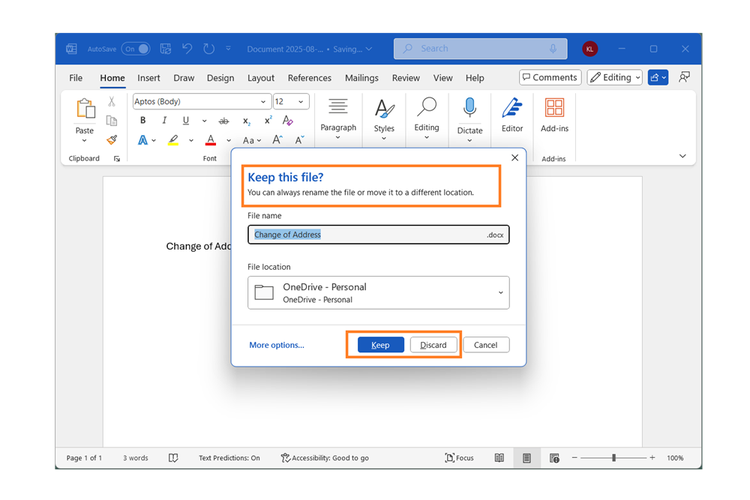Viewport: 750px width, 500px height.
Task: Click the Increase Font Size icon
Action: (277, 140)
